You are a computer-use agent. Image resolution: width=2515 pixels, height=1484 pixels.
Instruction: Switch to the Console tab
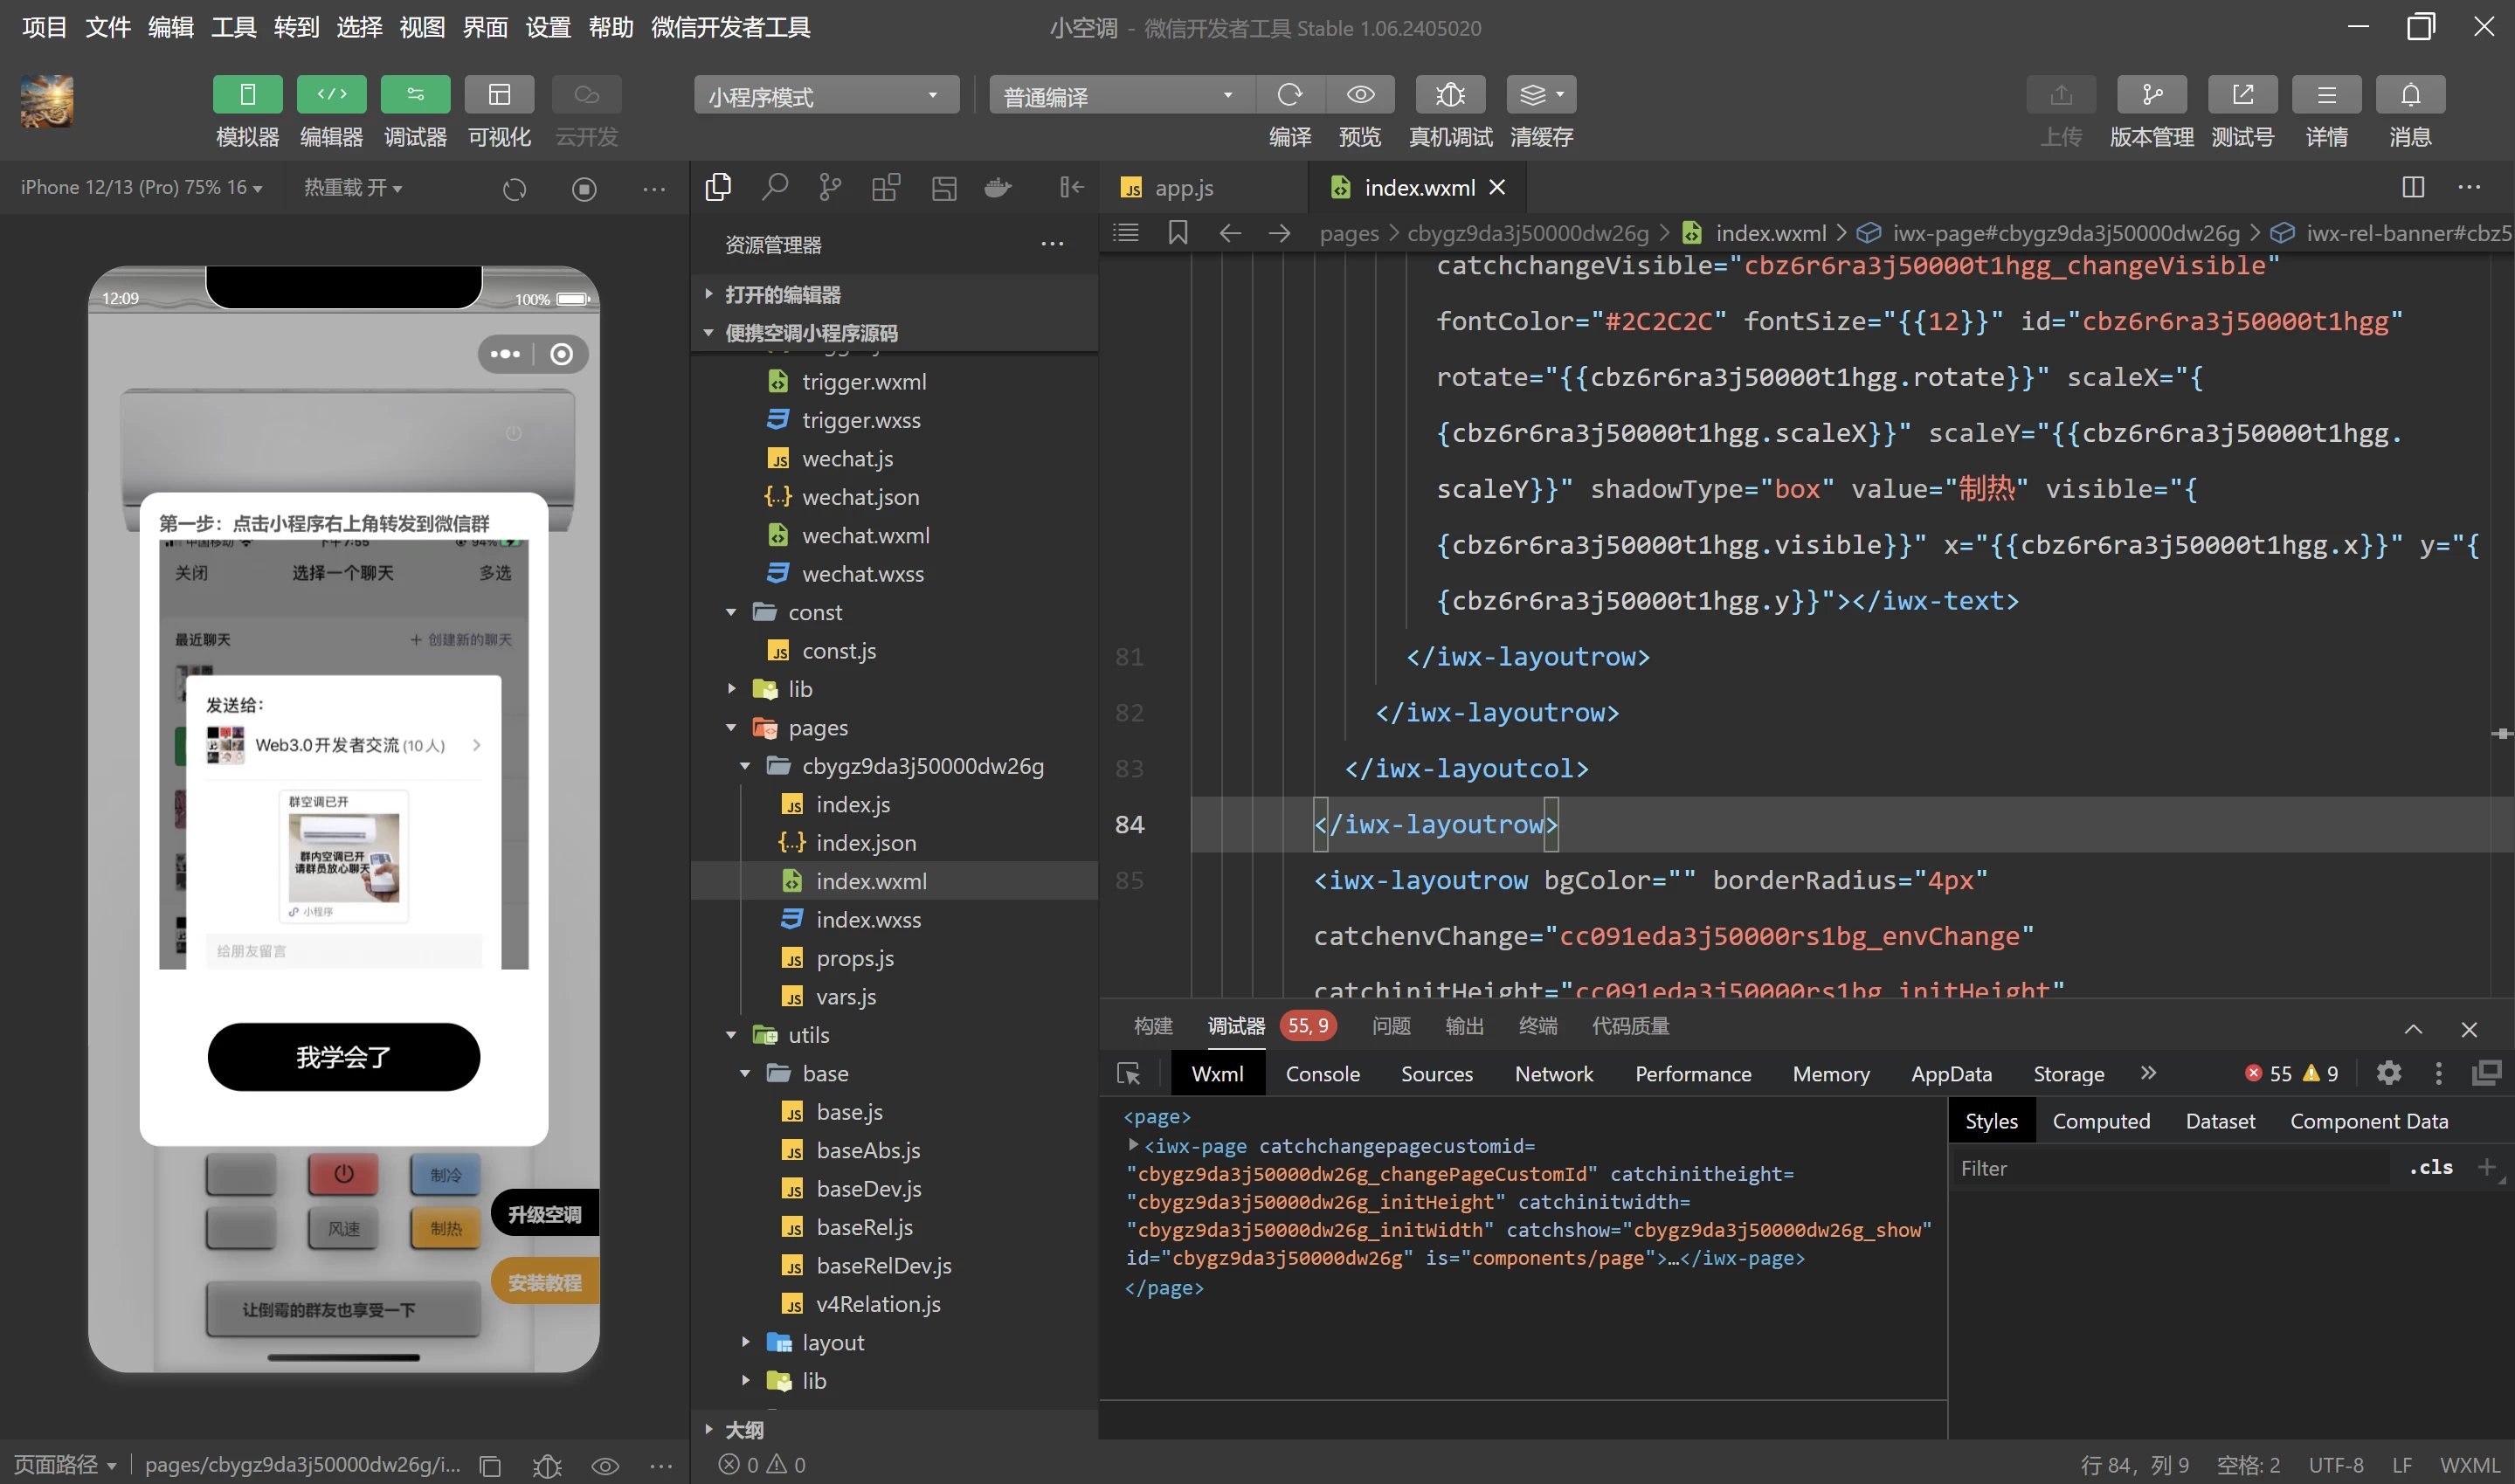pyautogui.click(x=1322, y=1074)
